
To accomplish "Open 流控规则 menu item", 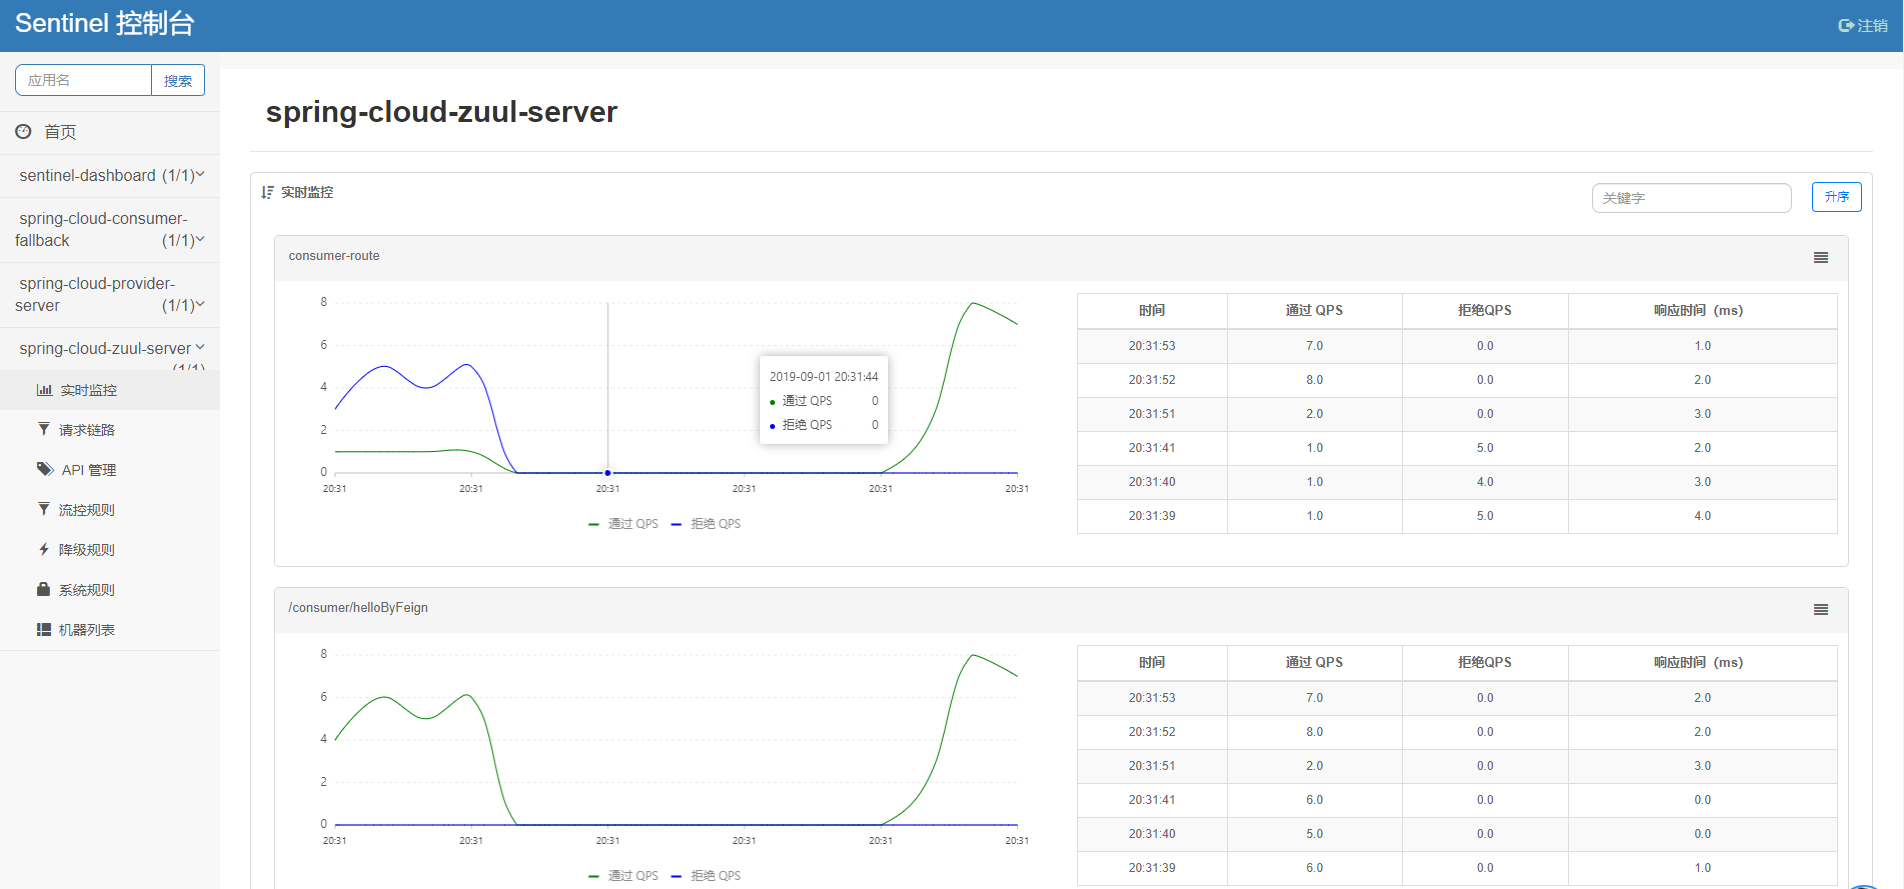I will click(110, 510).
